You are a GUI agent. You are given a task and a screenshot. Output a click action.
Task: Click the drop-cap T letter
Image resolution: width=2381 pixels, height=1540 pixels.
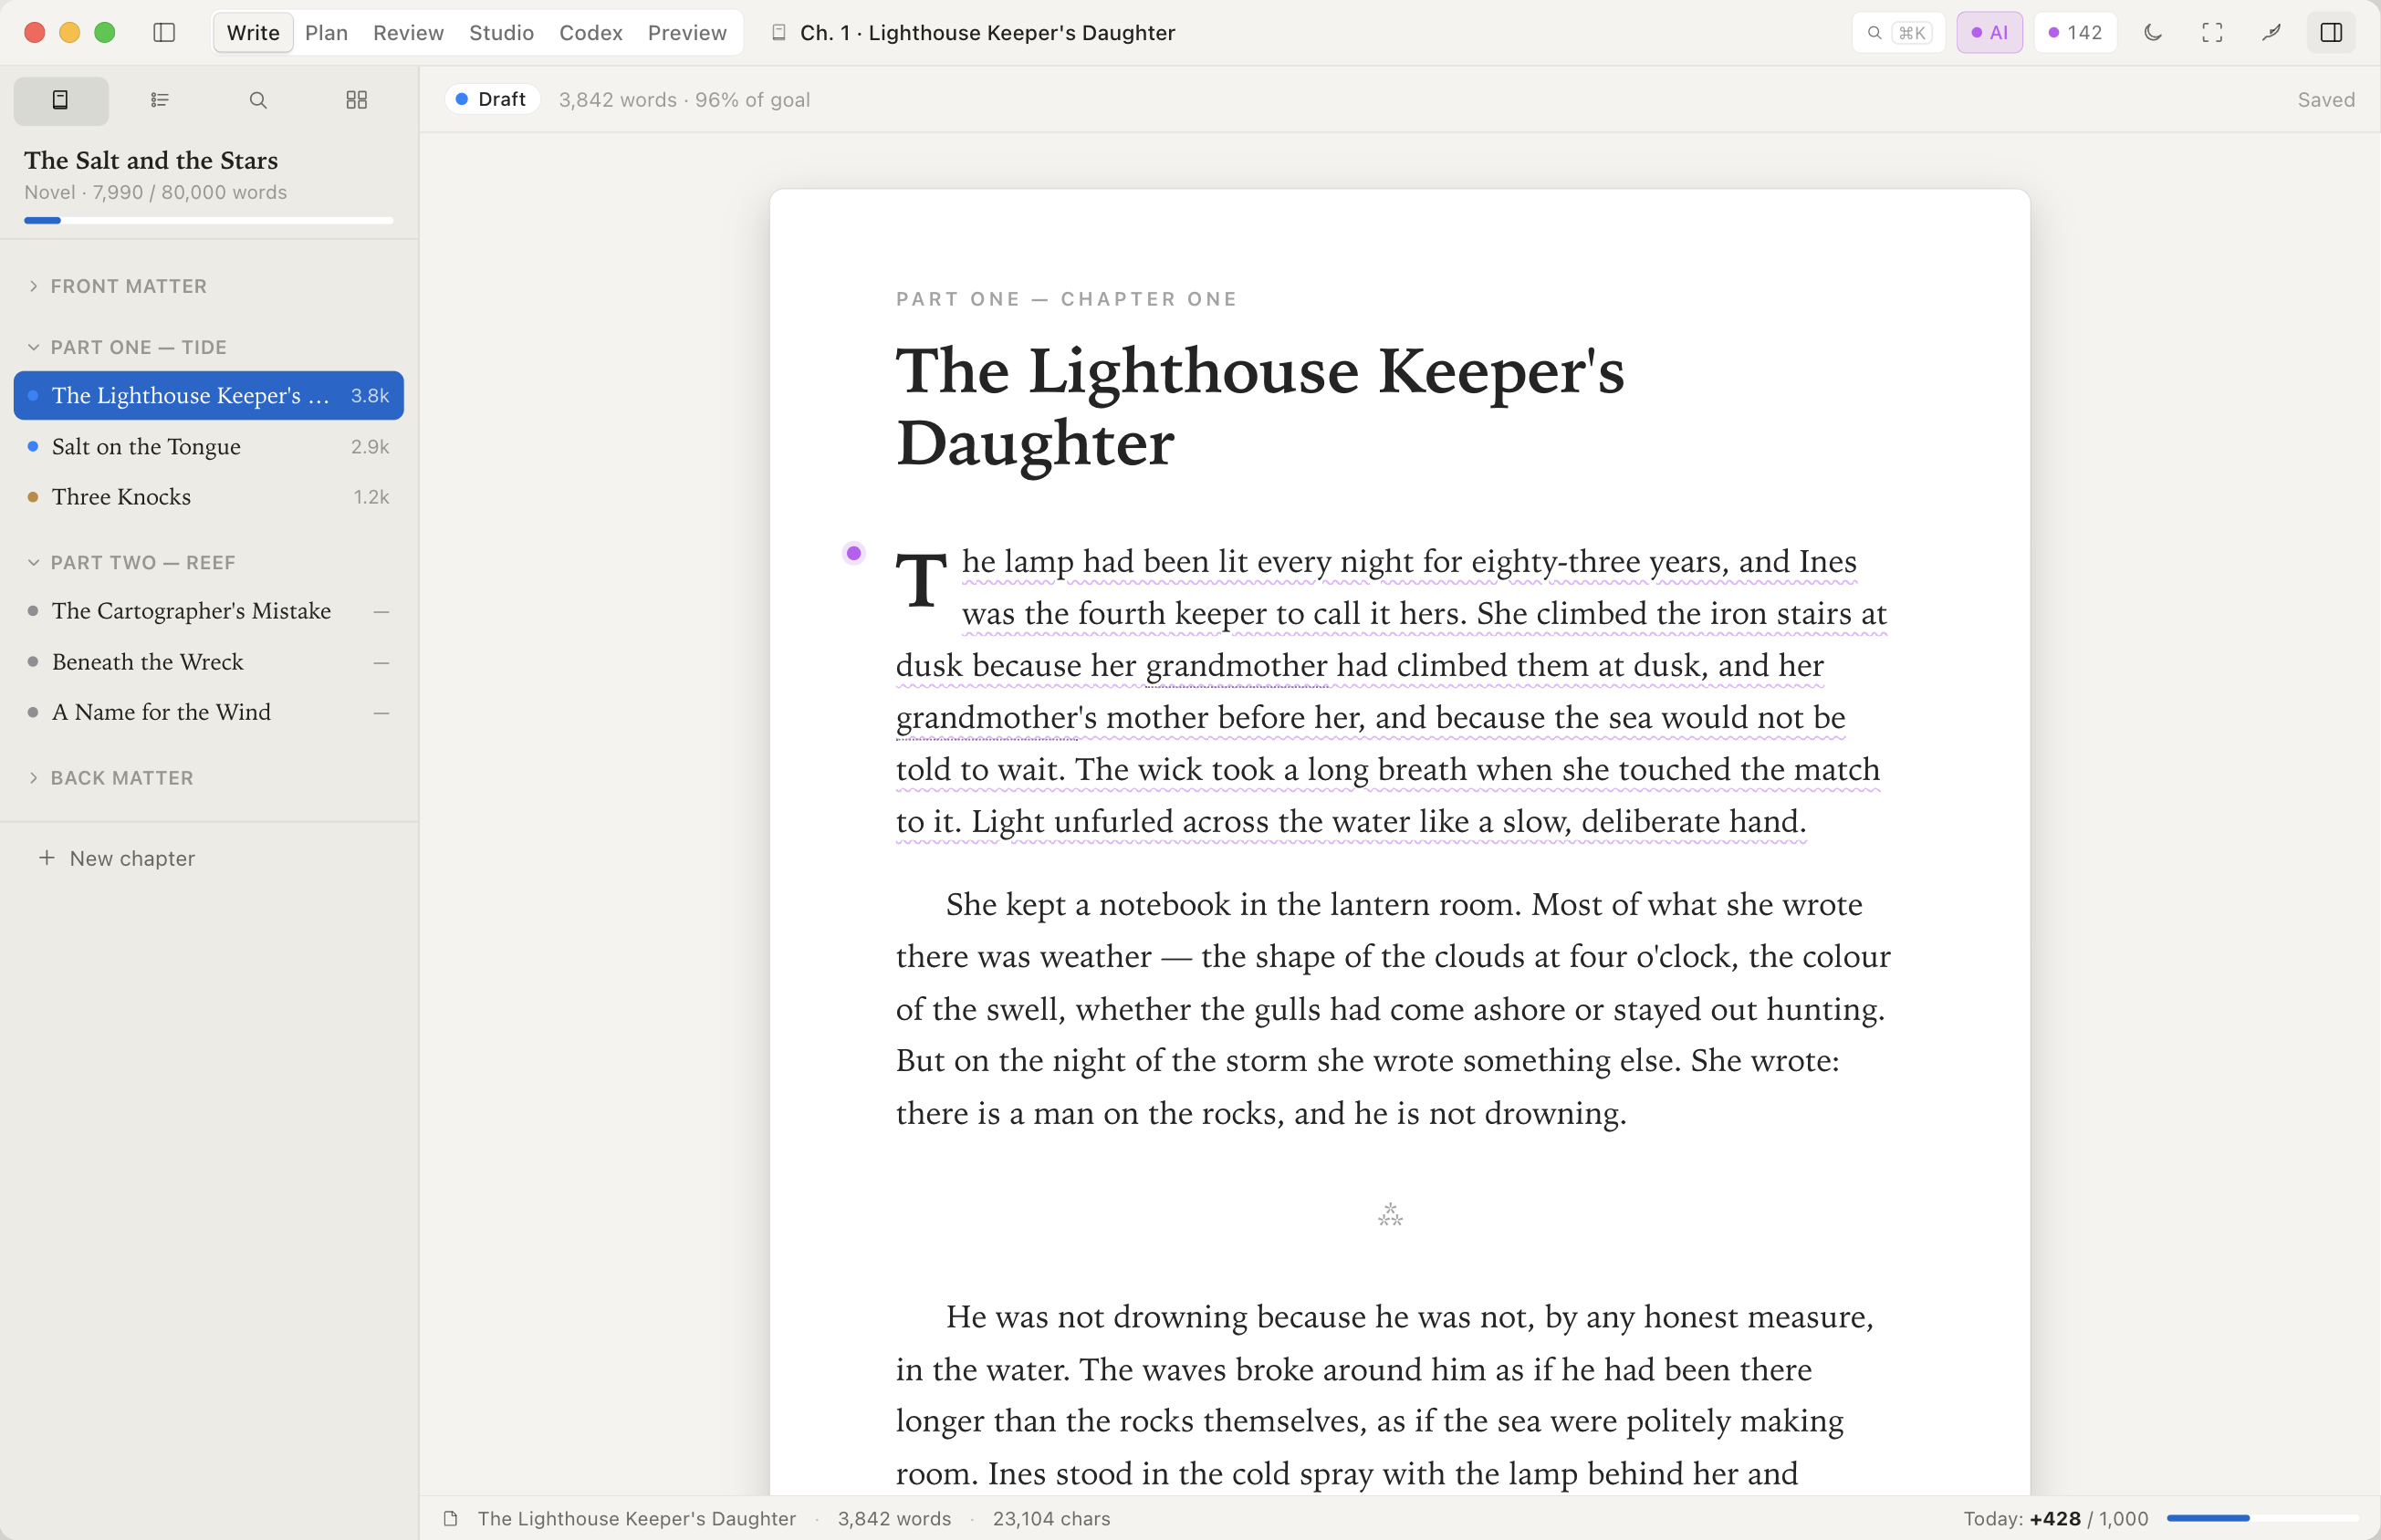(x=921, y=580)
